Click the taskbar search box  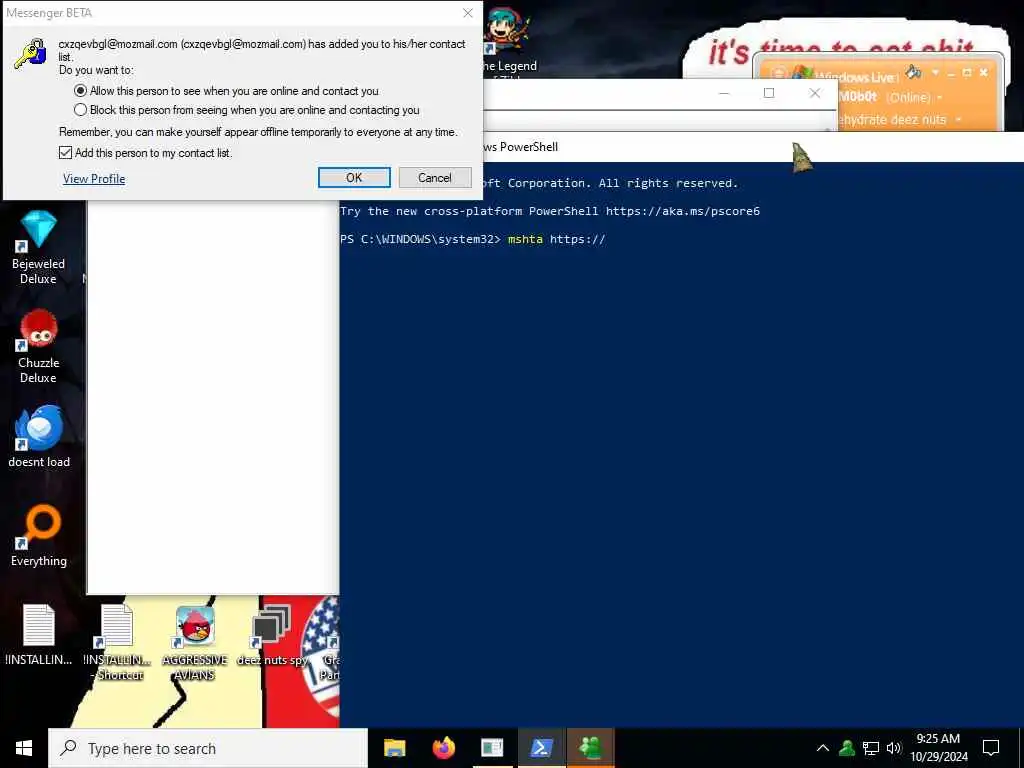(208, 748)
